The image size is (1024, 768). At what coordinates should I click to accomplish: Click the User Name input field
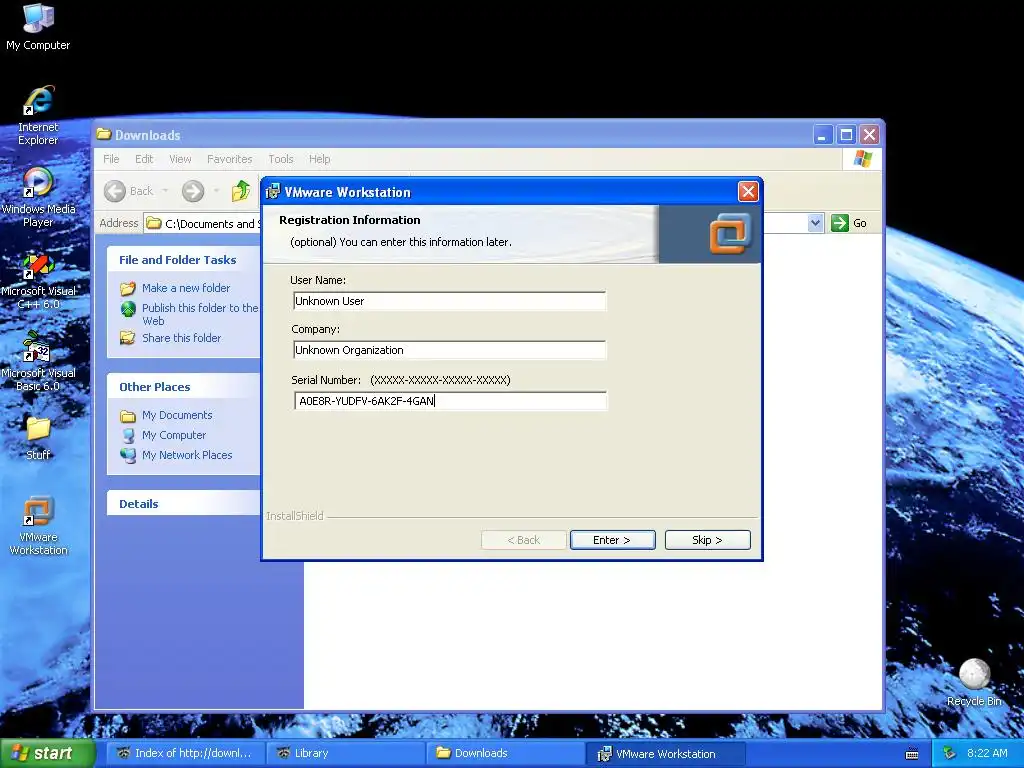[449, 301]
